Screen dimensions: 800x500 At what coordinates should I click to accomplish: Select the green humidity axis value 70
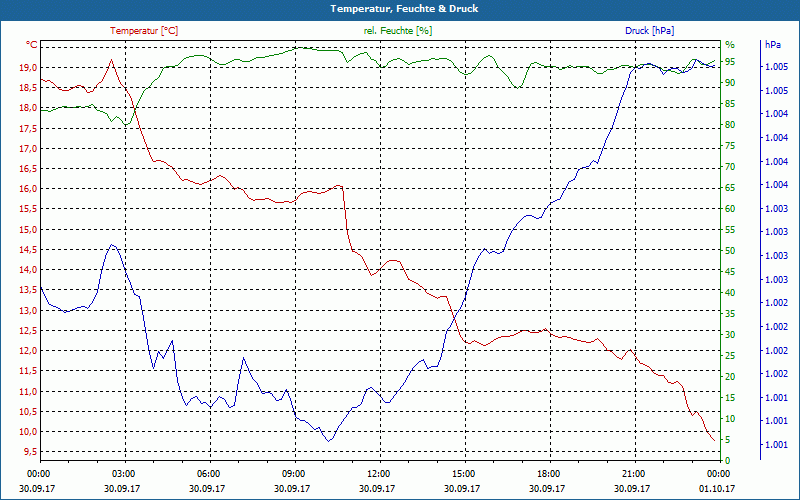pyautogui.click(x=730, y=167)
